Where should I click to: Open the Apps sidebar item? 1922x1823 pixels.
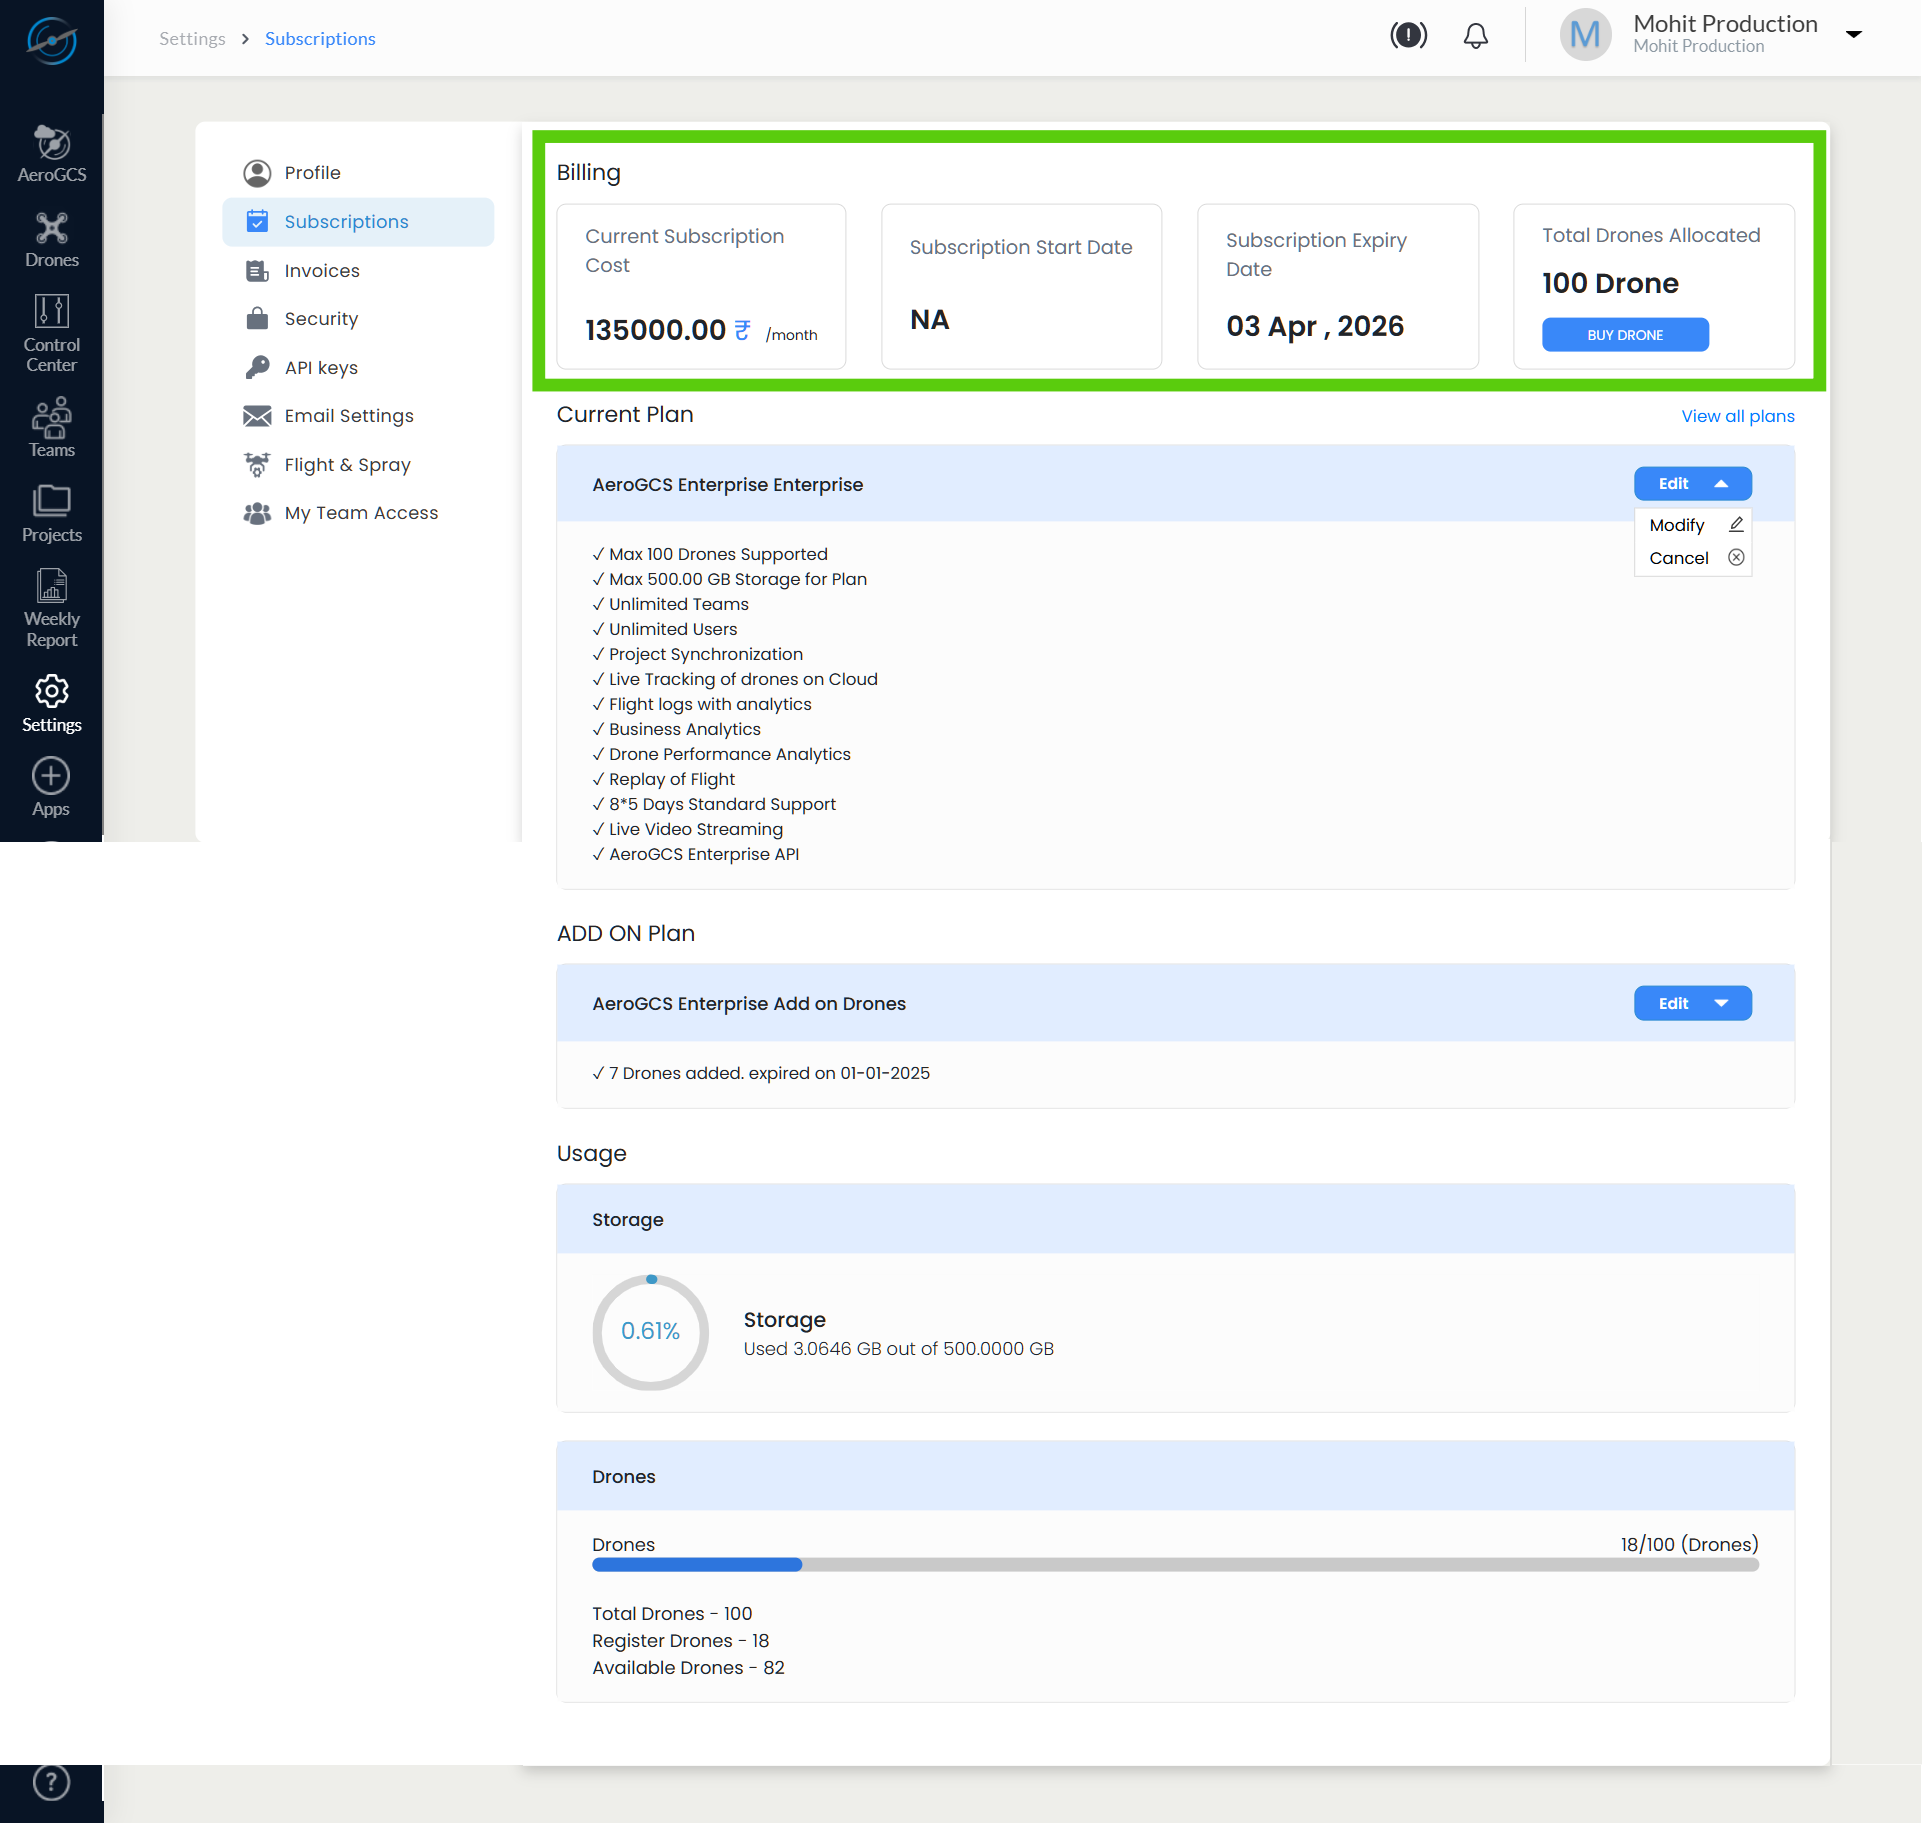52,788
